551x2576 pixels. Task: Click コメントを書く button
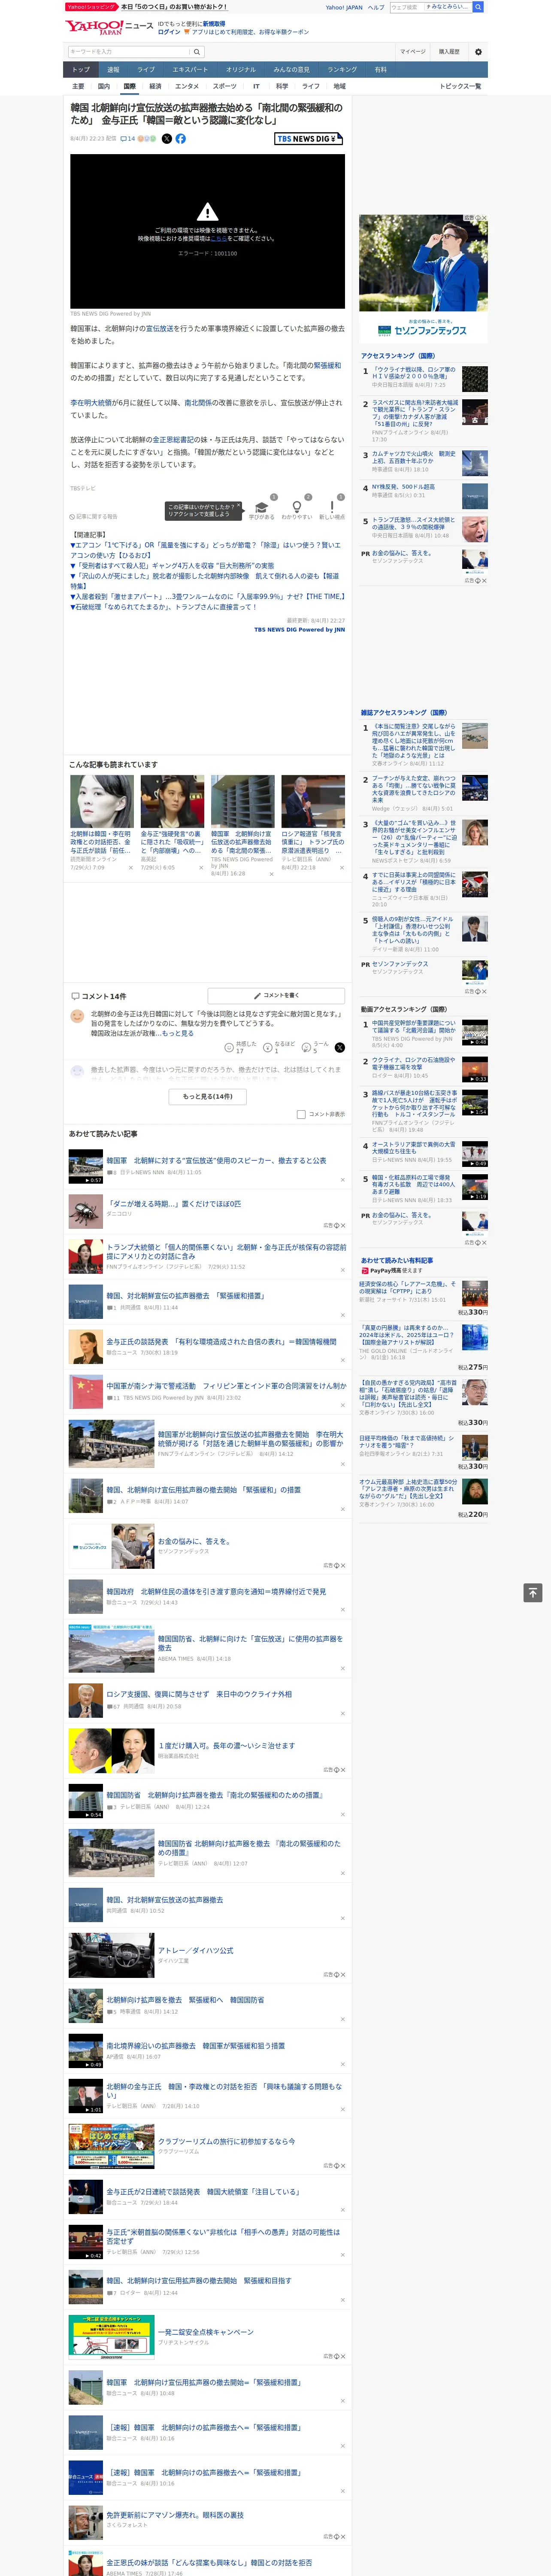point(276,996)
